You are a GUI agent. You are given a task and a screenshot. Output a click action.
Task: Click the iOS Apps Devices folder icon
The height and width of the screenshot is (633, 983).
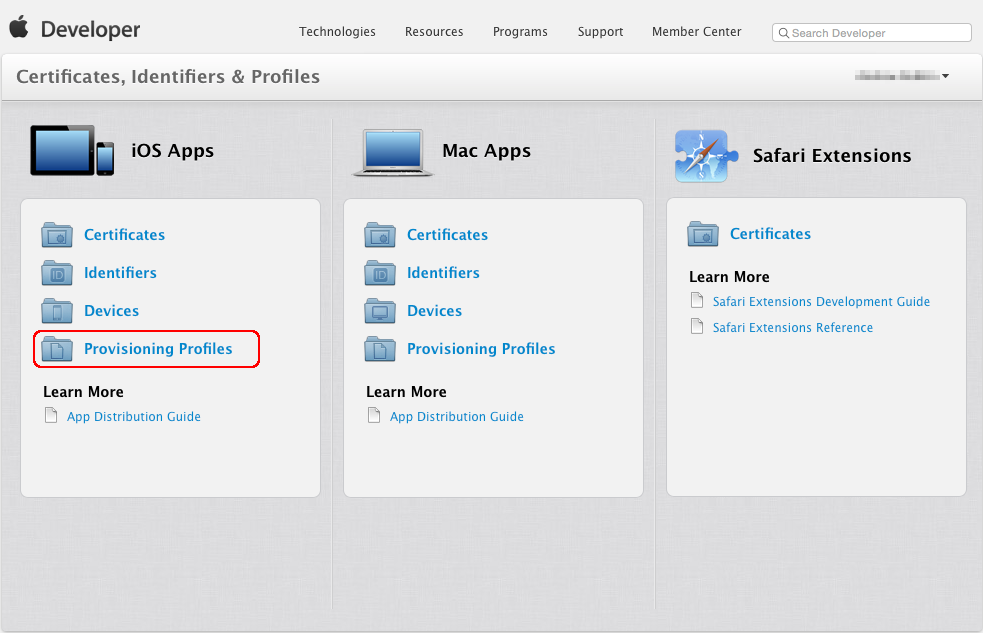click(x=57, y=311)
